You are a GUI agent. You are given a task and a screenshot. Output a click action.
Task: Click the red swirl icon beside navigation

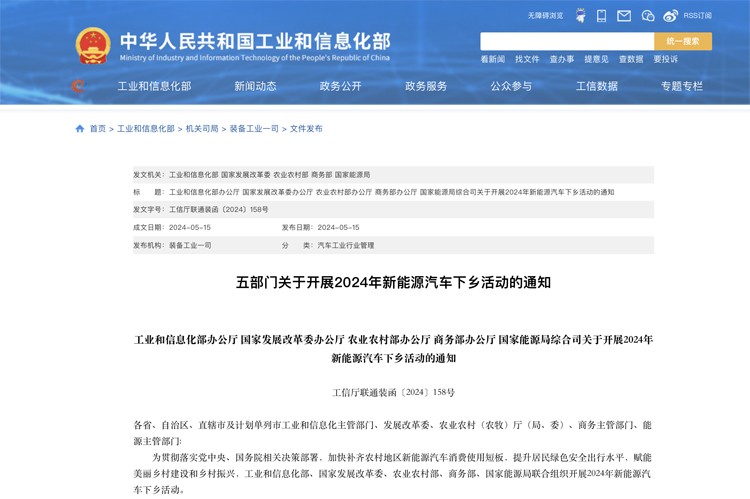(x=78, y=86)
